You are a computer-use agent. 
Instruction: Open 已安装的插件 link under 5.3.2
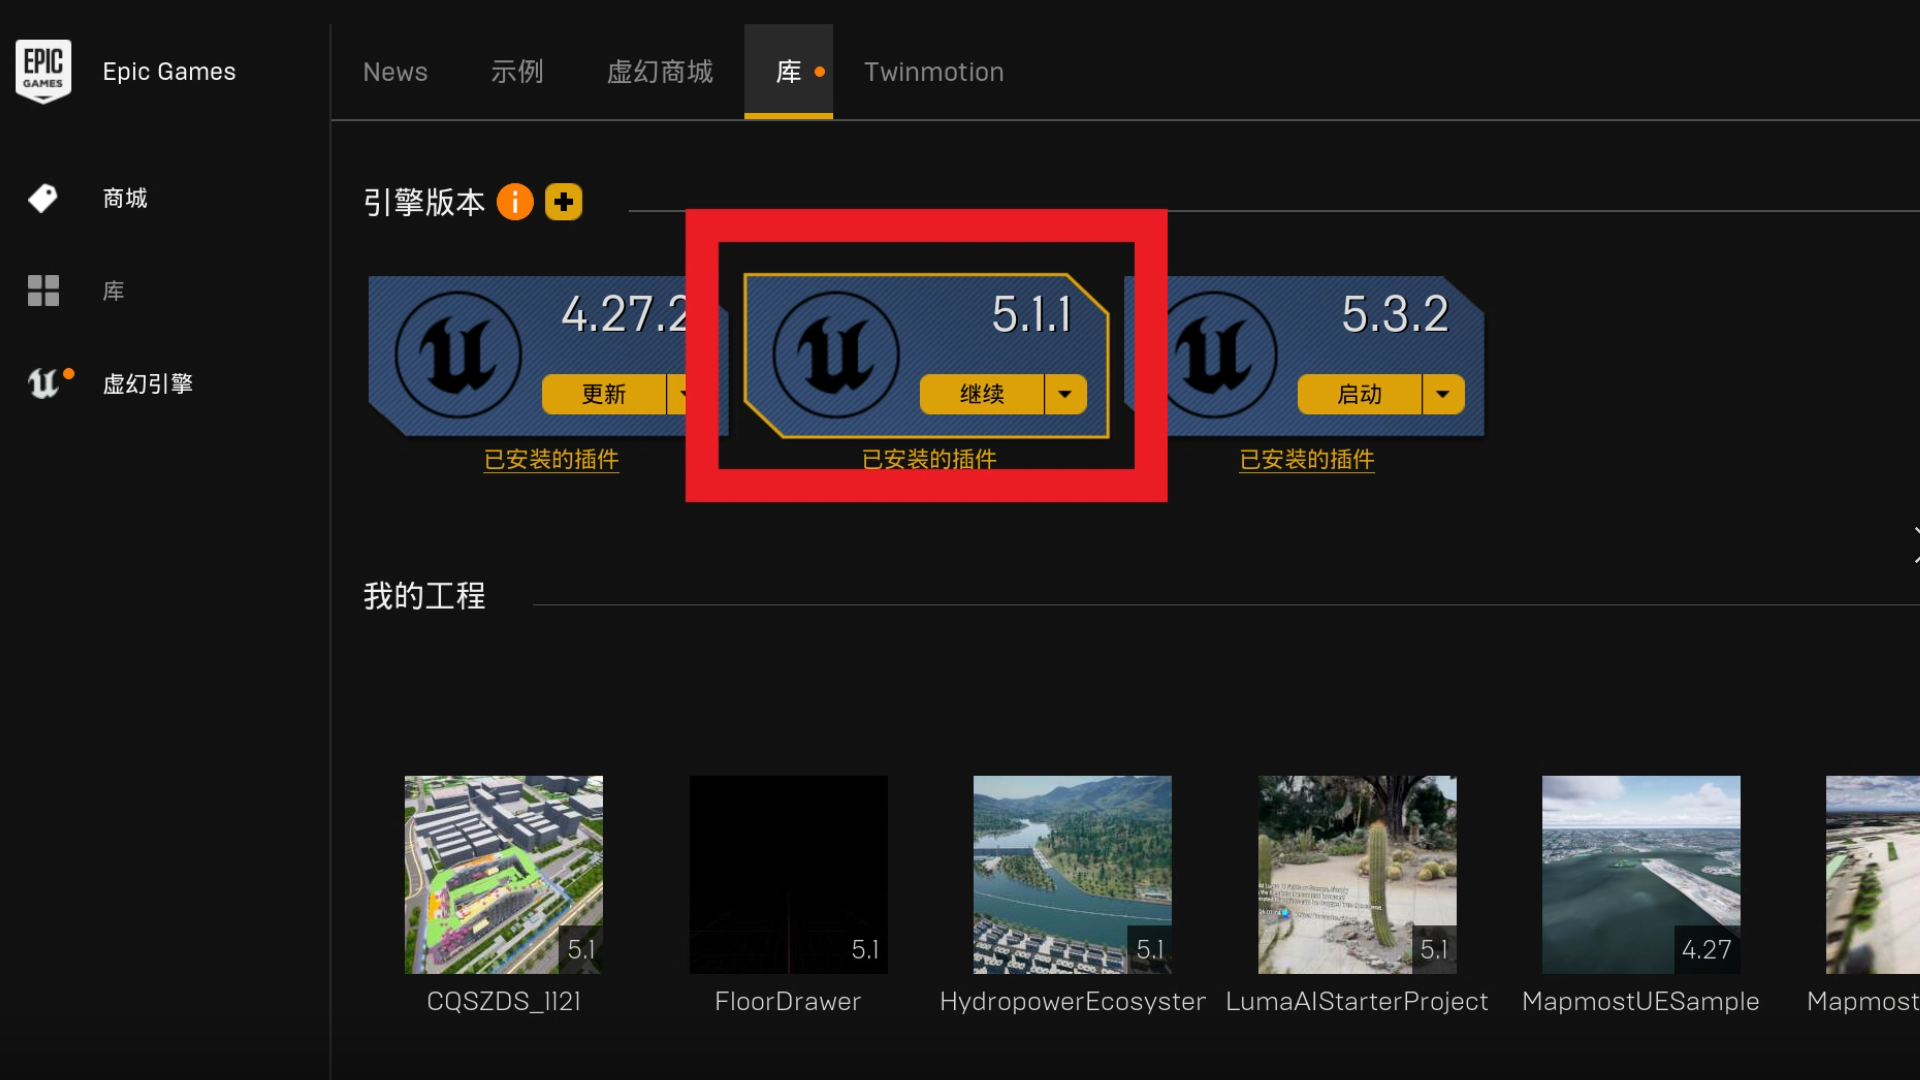pos(1307,459)
